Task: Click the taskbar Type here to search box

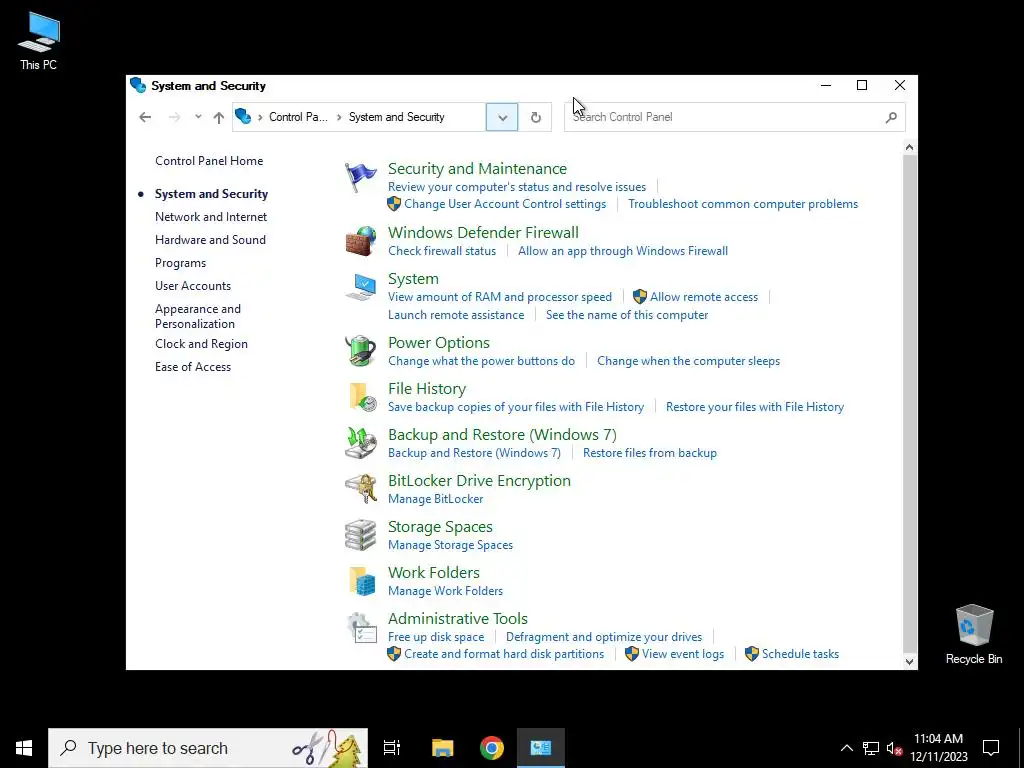Action: tap(208, 748)
